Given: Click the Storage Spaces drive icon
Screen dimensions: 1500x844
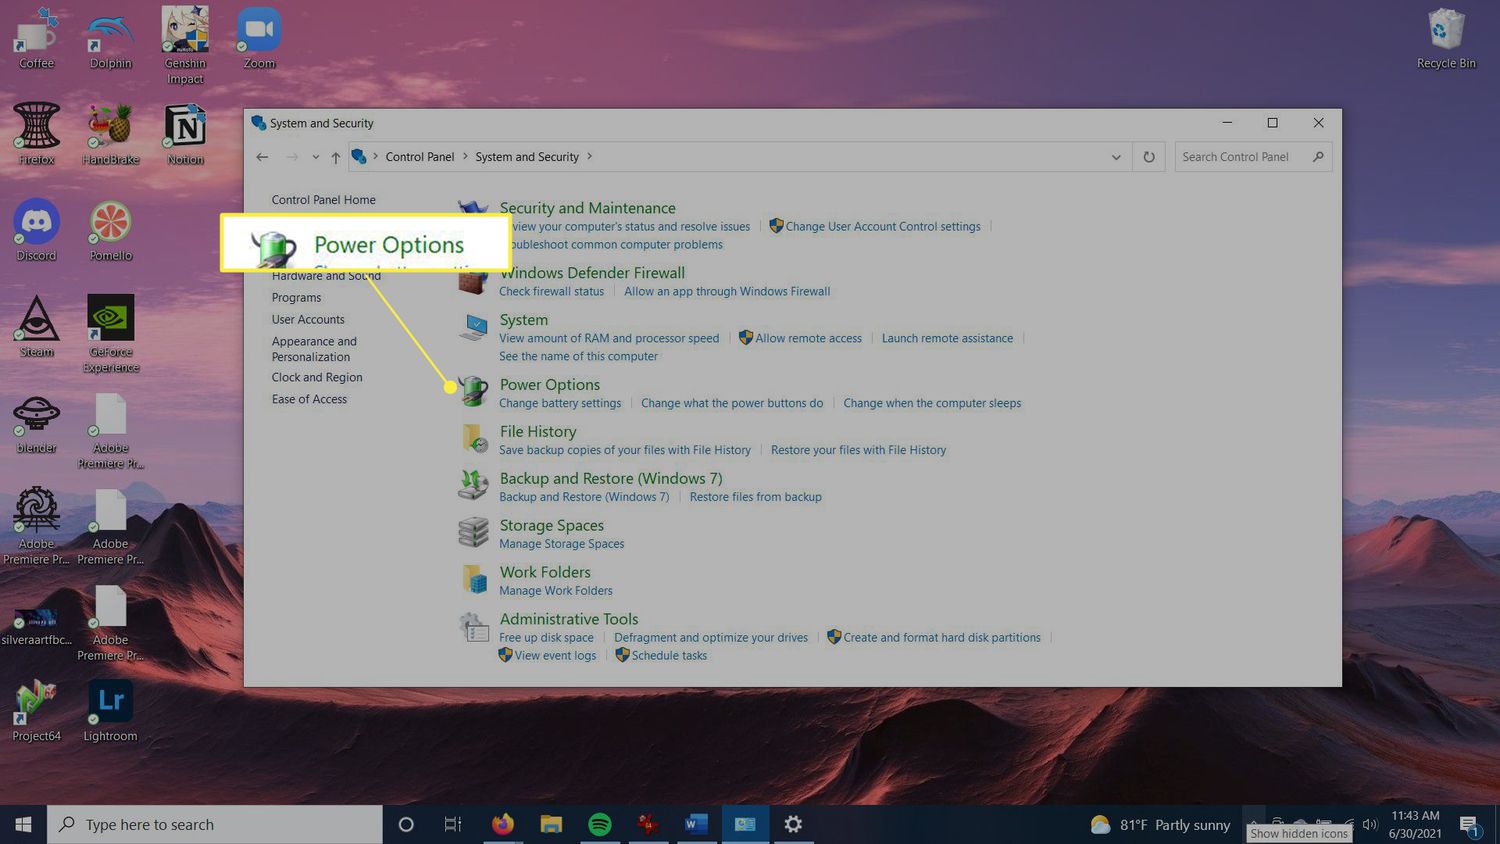Looking at the screenshot, I should tap(473, 533).
